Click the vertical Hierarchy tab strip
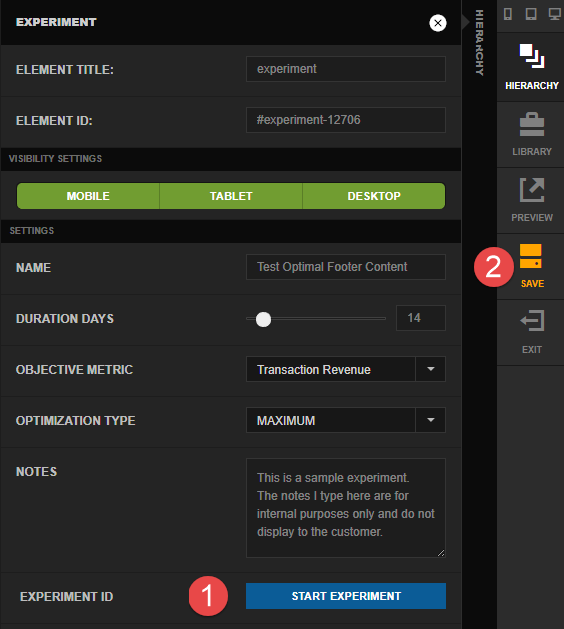The width and height of the screenshot is (564, 629). pos(479,43)
